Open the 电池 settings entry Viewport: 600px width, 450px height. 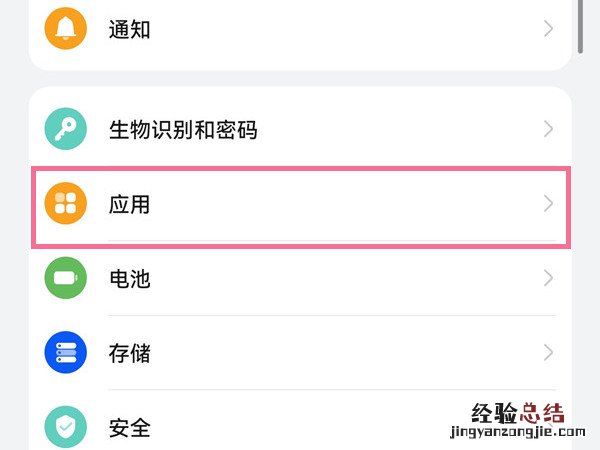pyautogui.click(x=129, y=278)
